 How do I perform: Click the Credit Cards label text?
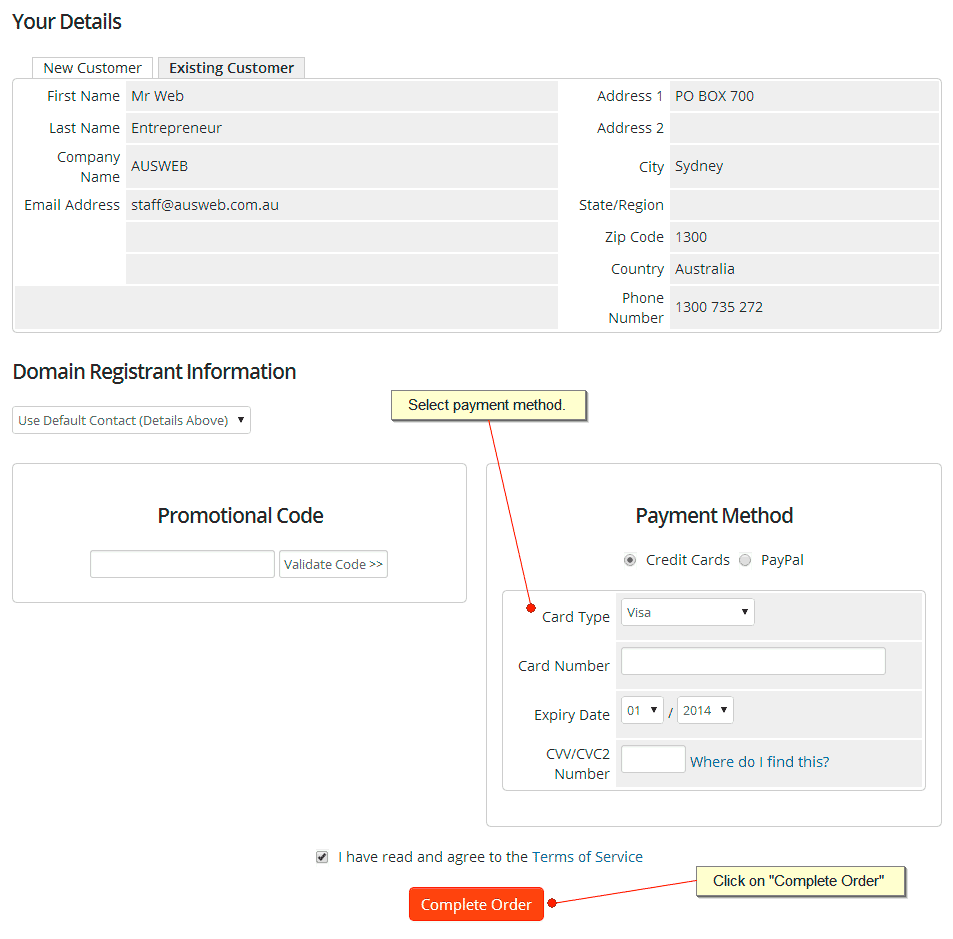[687, 560]
